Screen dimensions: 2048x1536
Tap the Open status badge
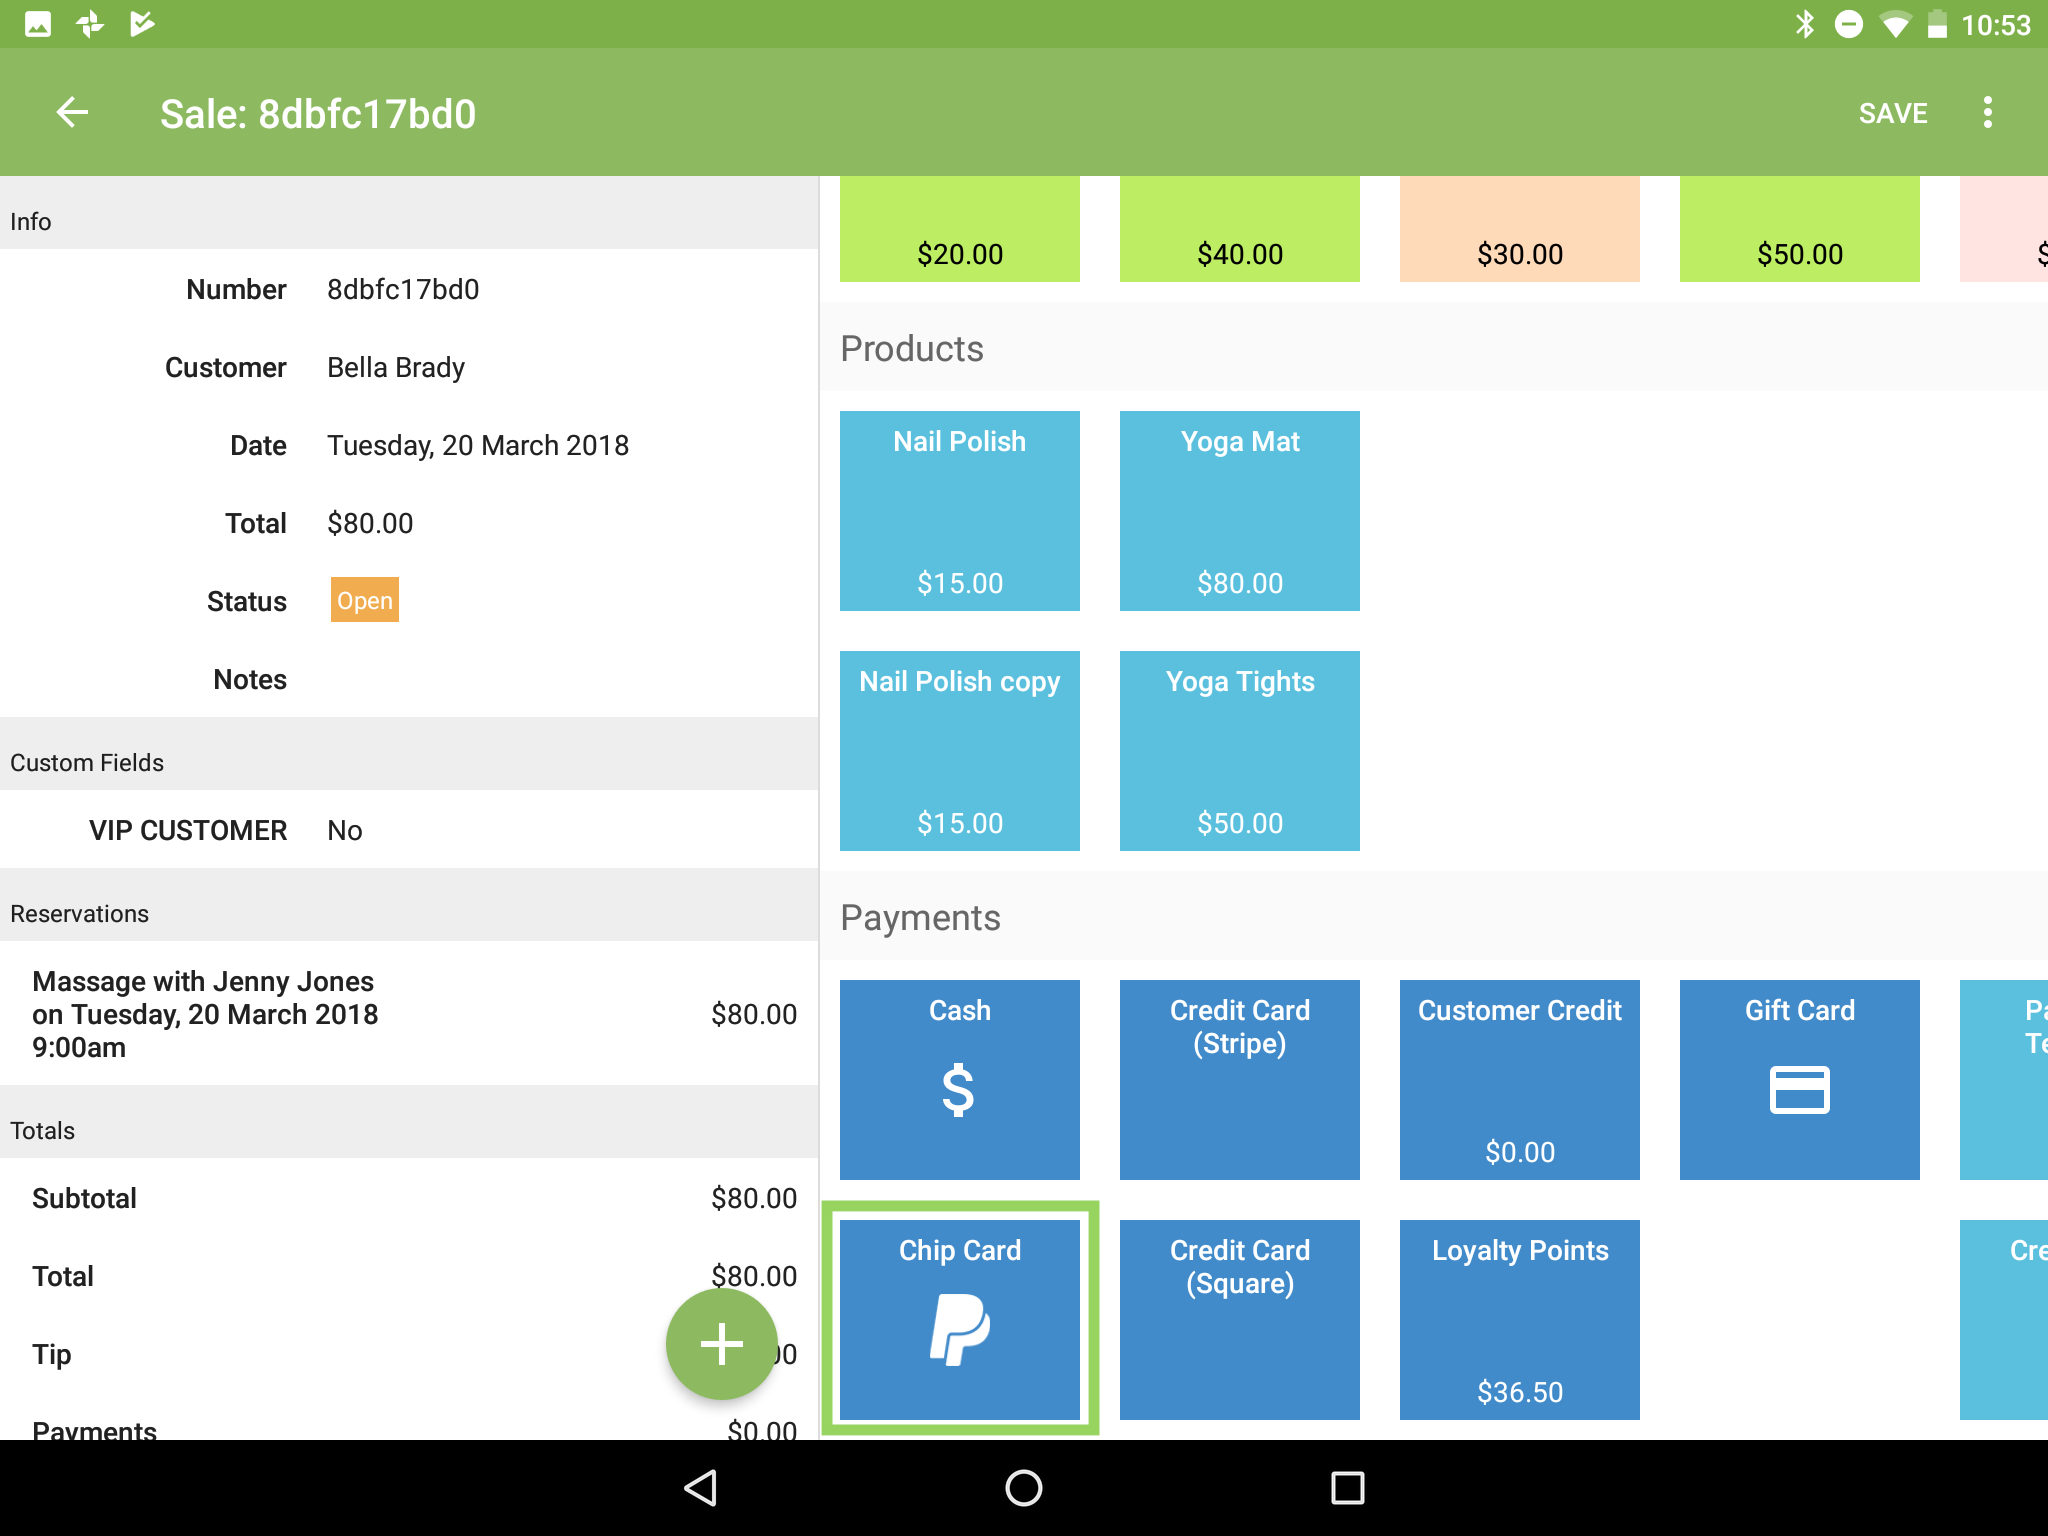click(365, 600)
